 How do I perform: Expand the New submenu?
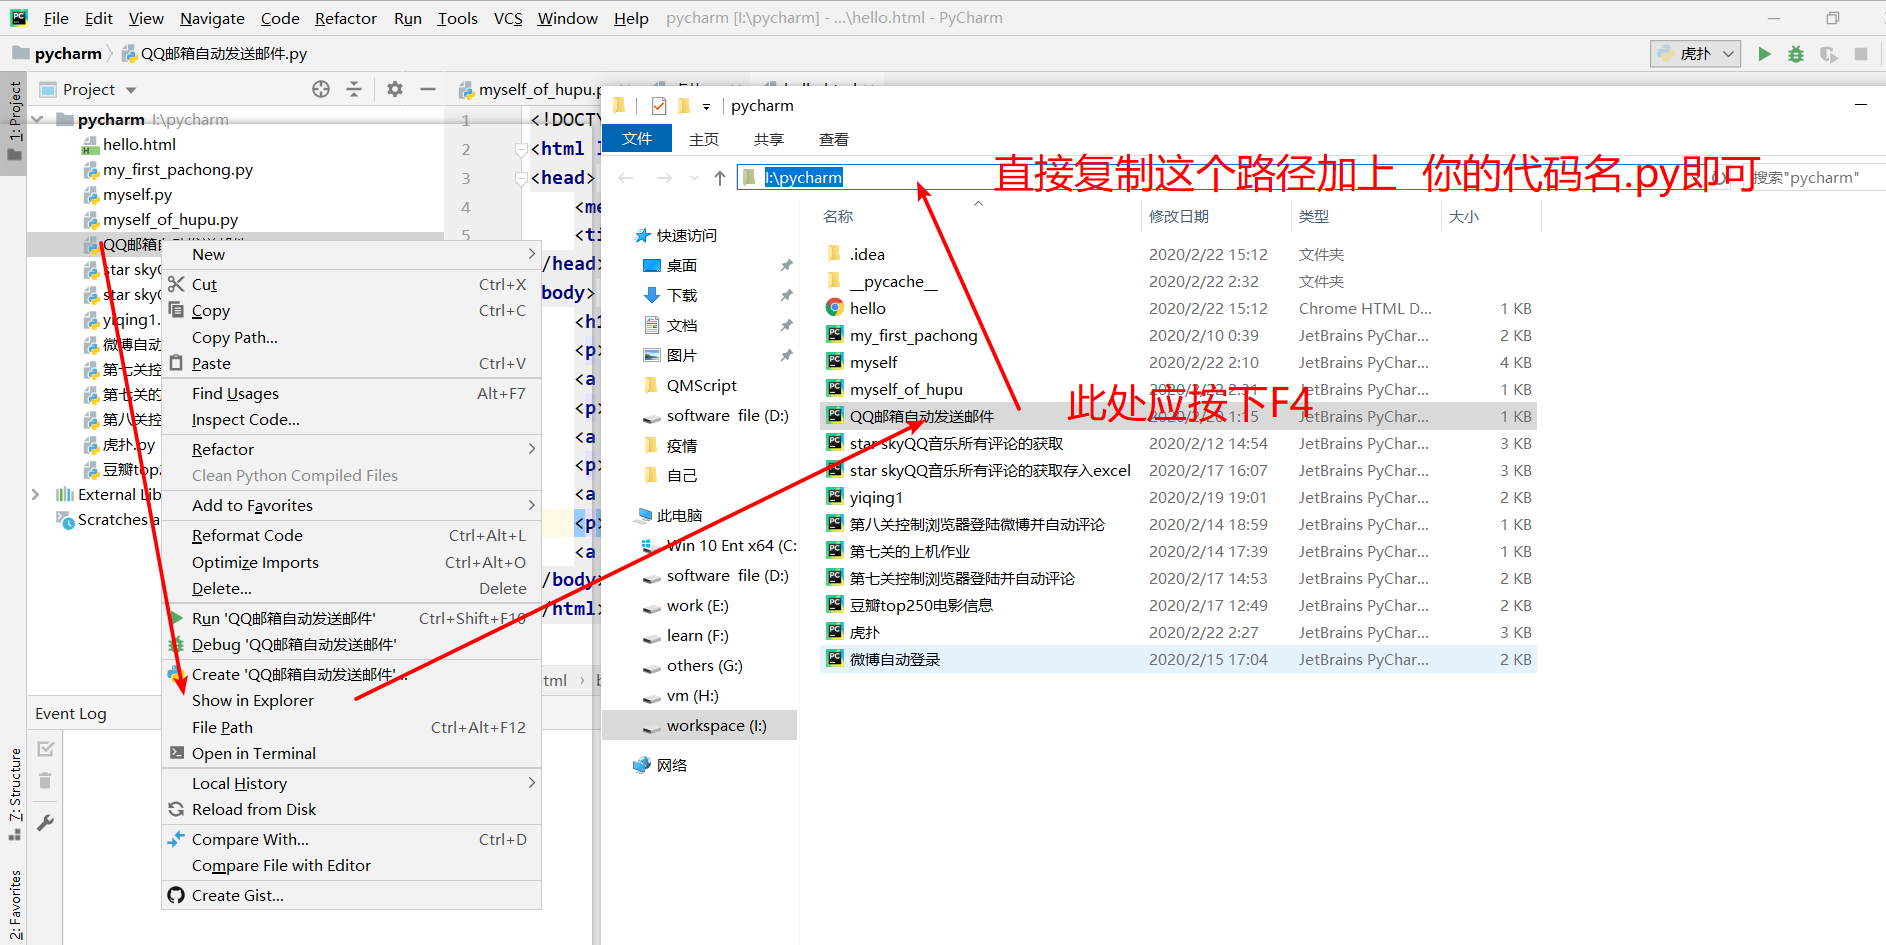(x=351, y=254)
